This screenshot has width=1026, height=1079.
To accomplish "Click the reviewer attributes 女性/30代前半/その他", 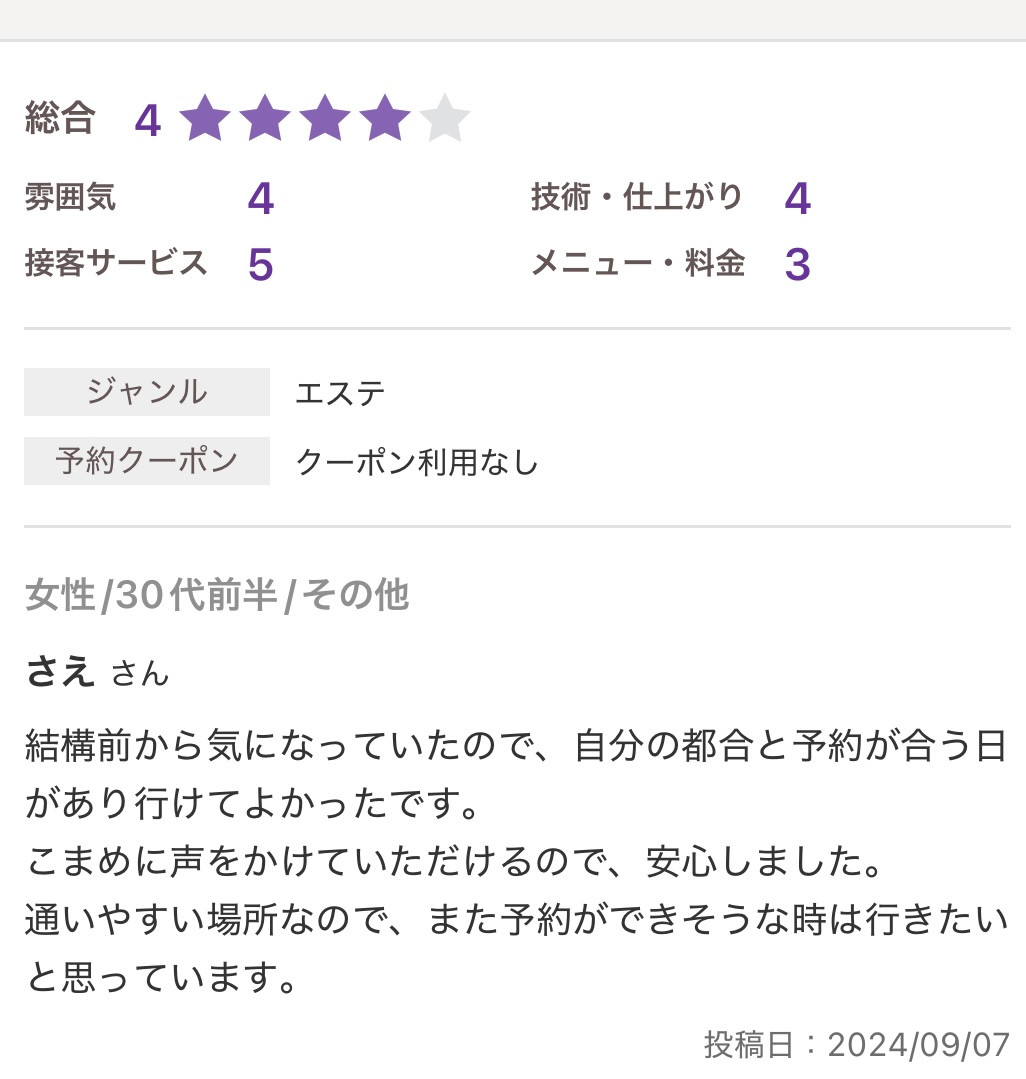I will (x=217, y=595).
